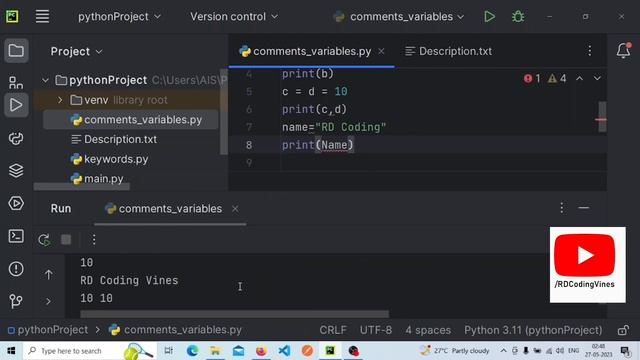The height and width of the screenshot is (360, 640).
Task: Open the Windows Start menu
Action: [x=11, y=351]
